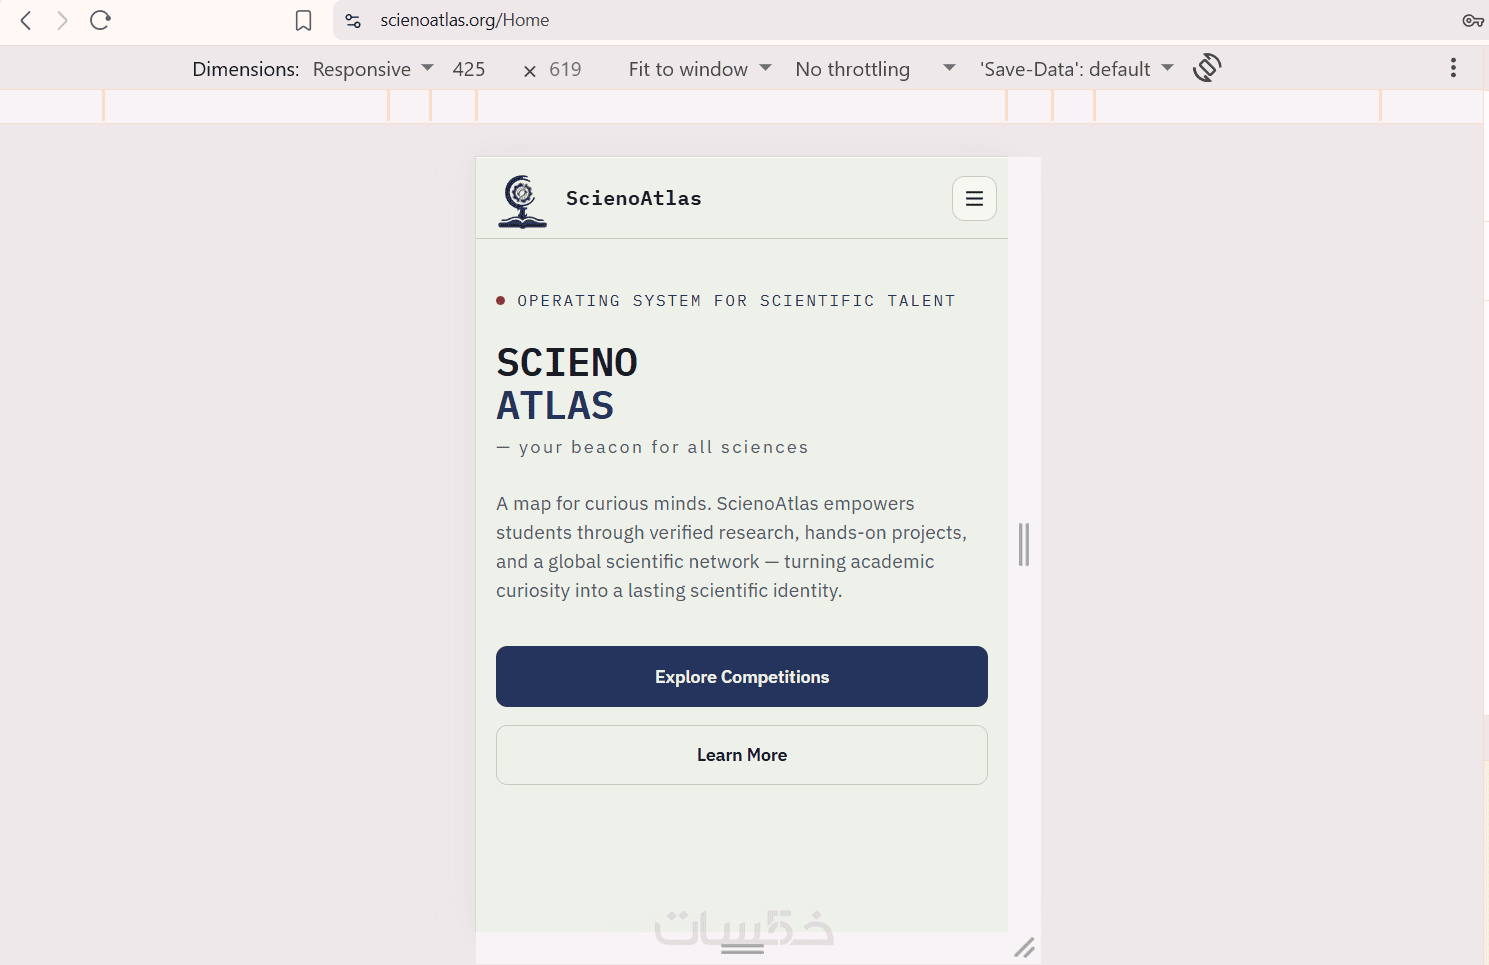Reload the page using the refresh icon
This screenshot has width=1489, height=965.
pos(100,20)
